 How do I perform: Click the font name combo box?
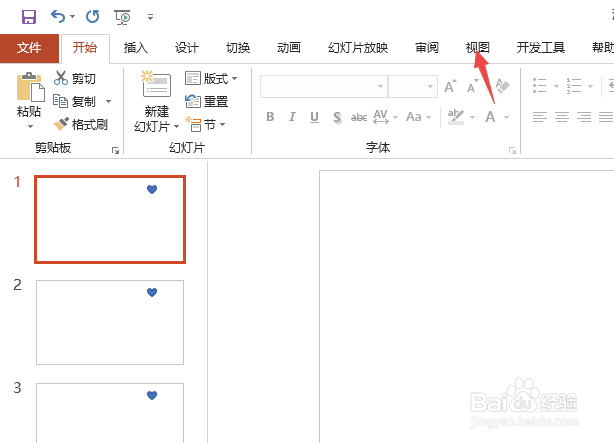(324, 86)
